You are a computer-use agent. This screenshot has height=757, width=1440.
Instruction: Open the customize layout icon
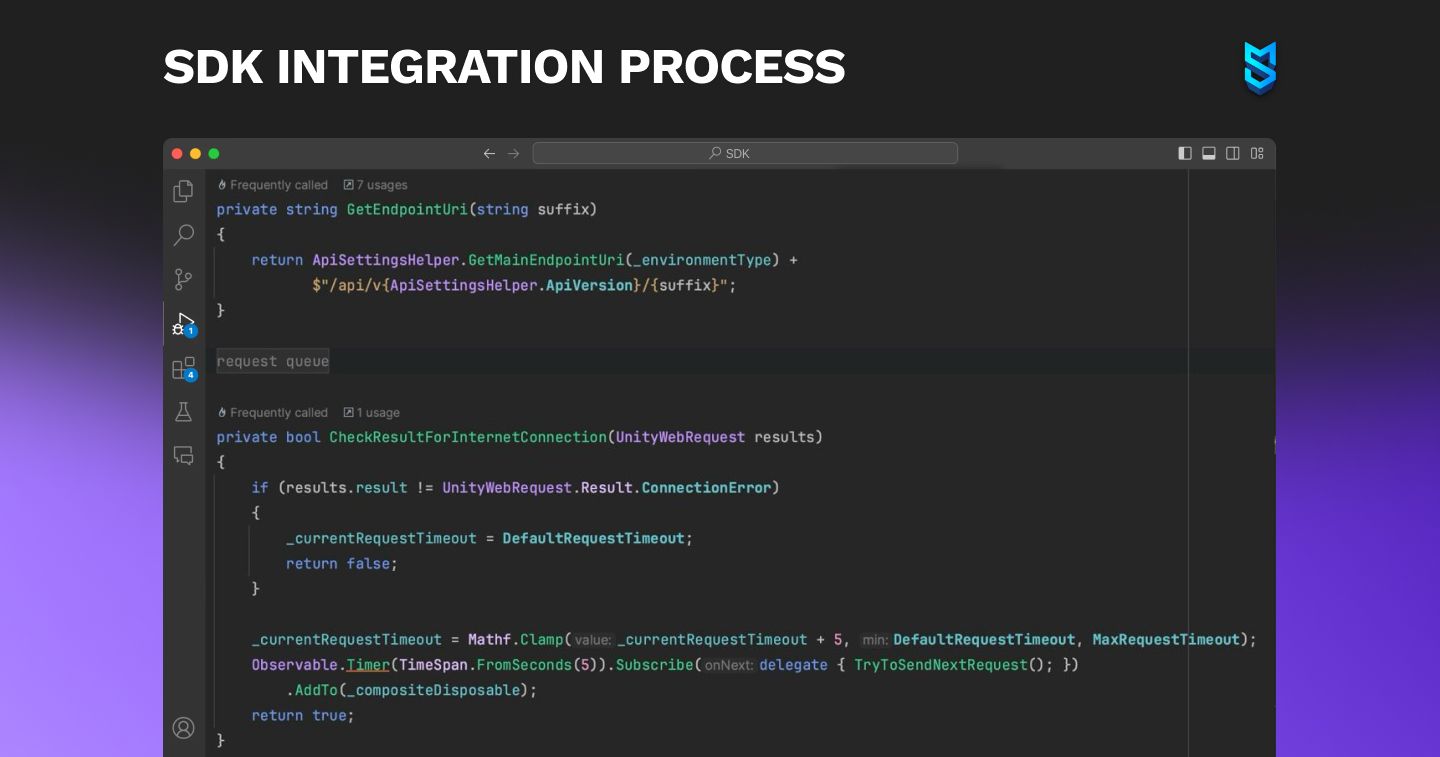[x=1257, y=153]
